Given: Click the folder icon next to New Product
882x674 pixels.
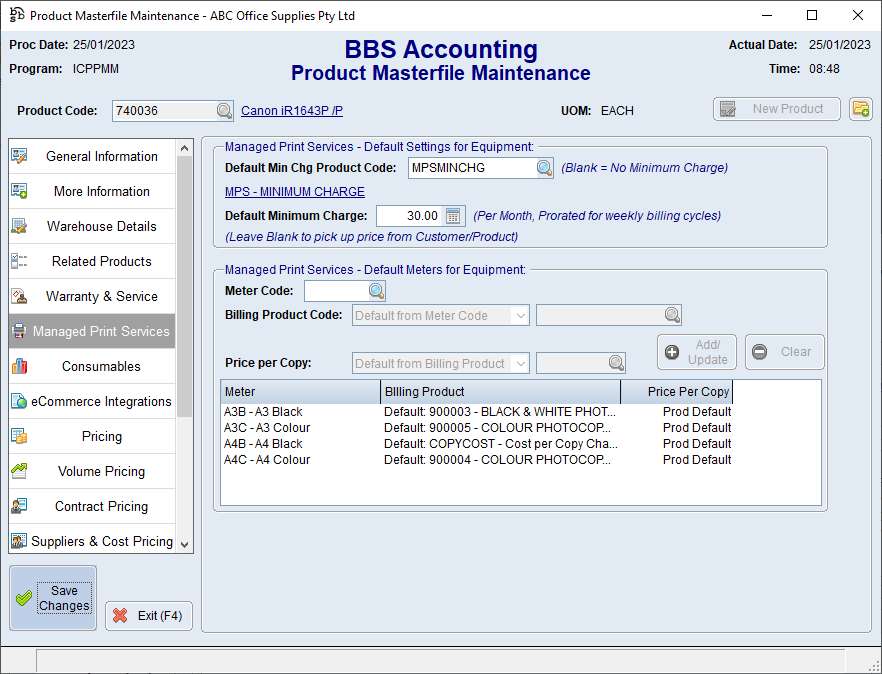Looking at the screenshot, I should pos(860,109).
